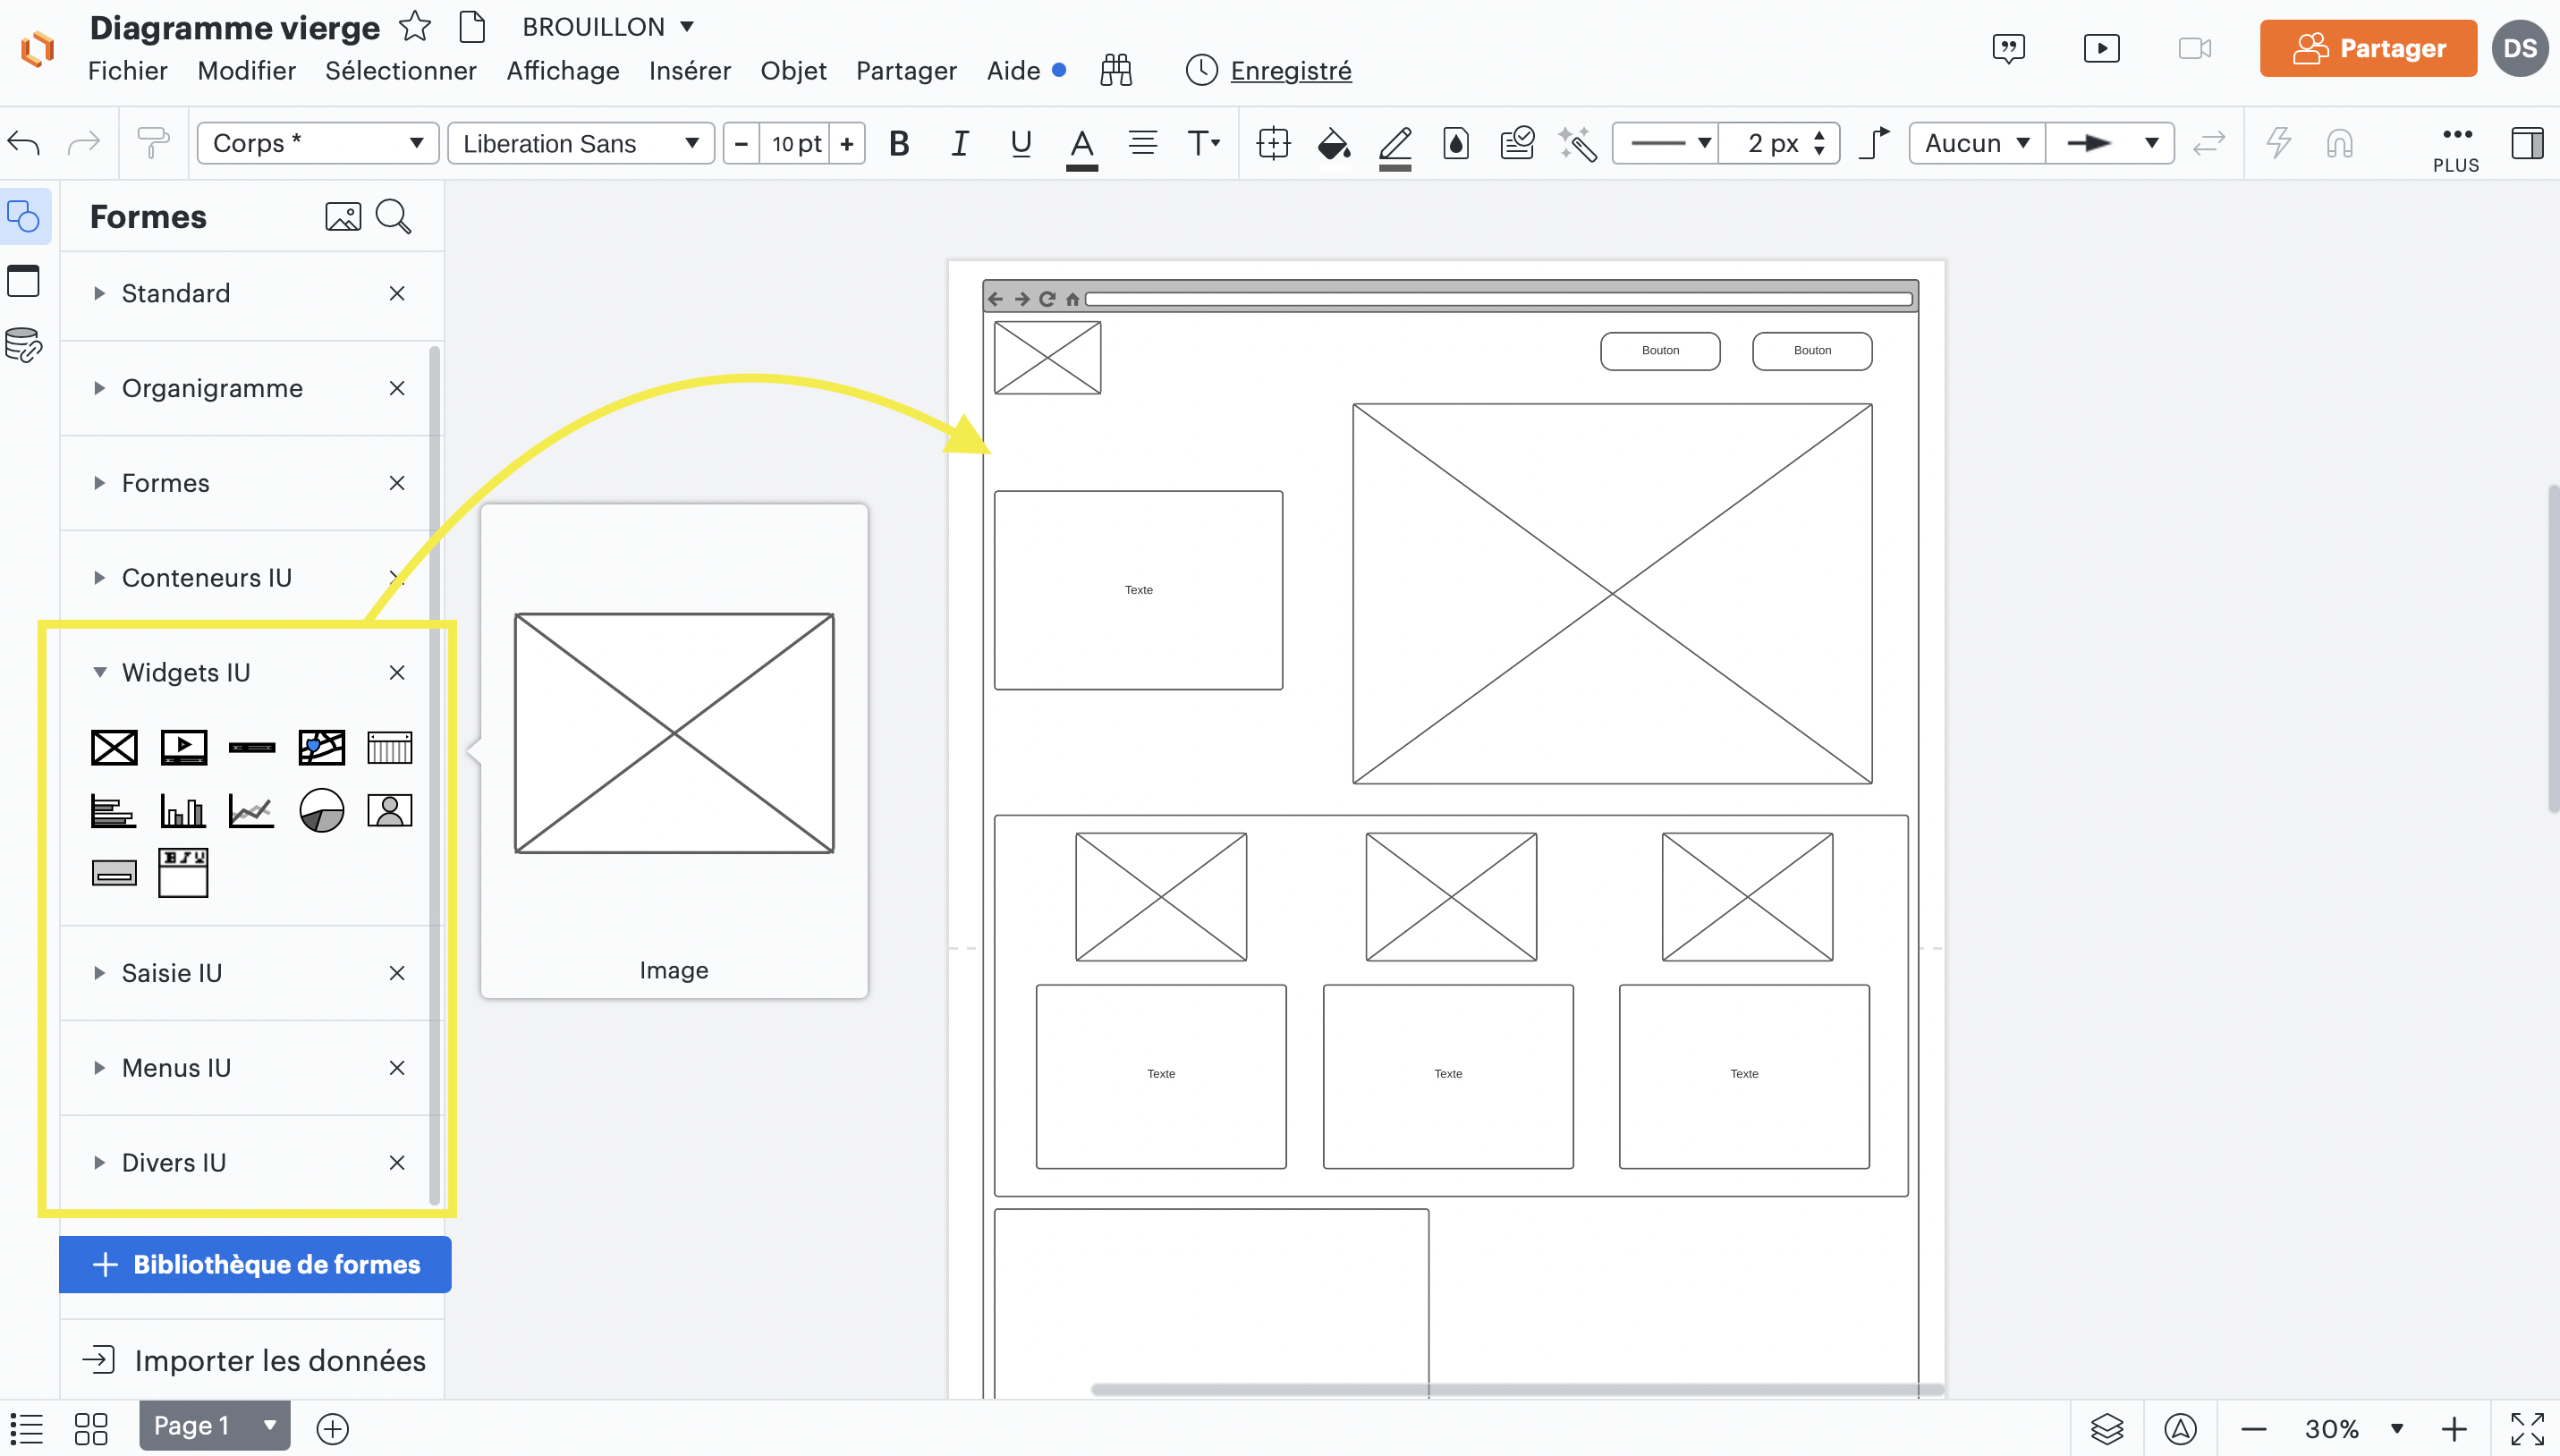Open text alignment options
Screen dimensions: 2560x1456
1142,143
